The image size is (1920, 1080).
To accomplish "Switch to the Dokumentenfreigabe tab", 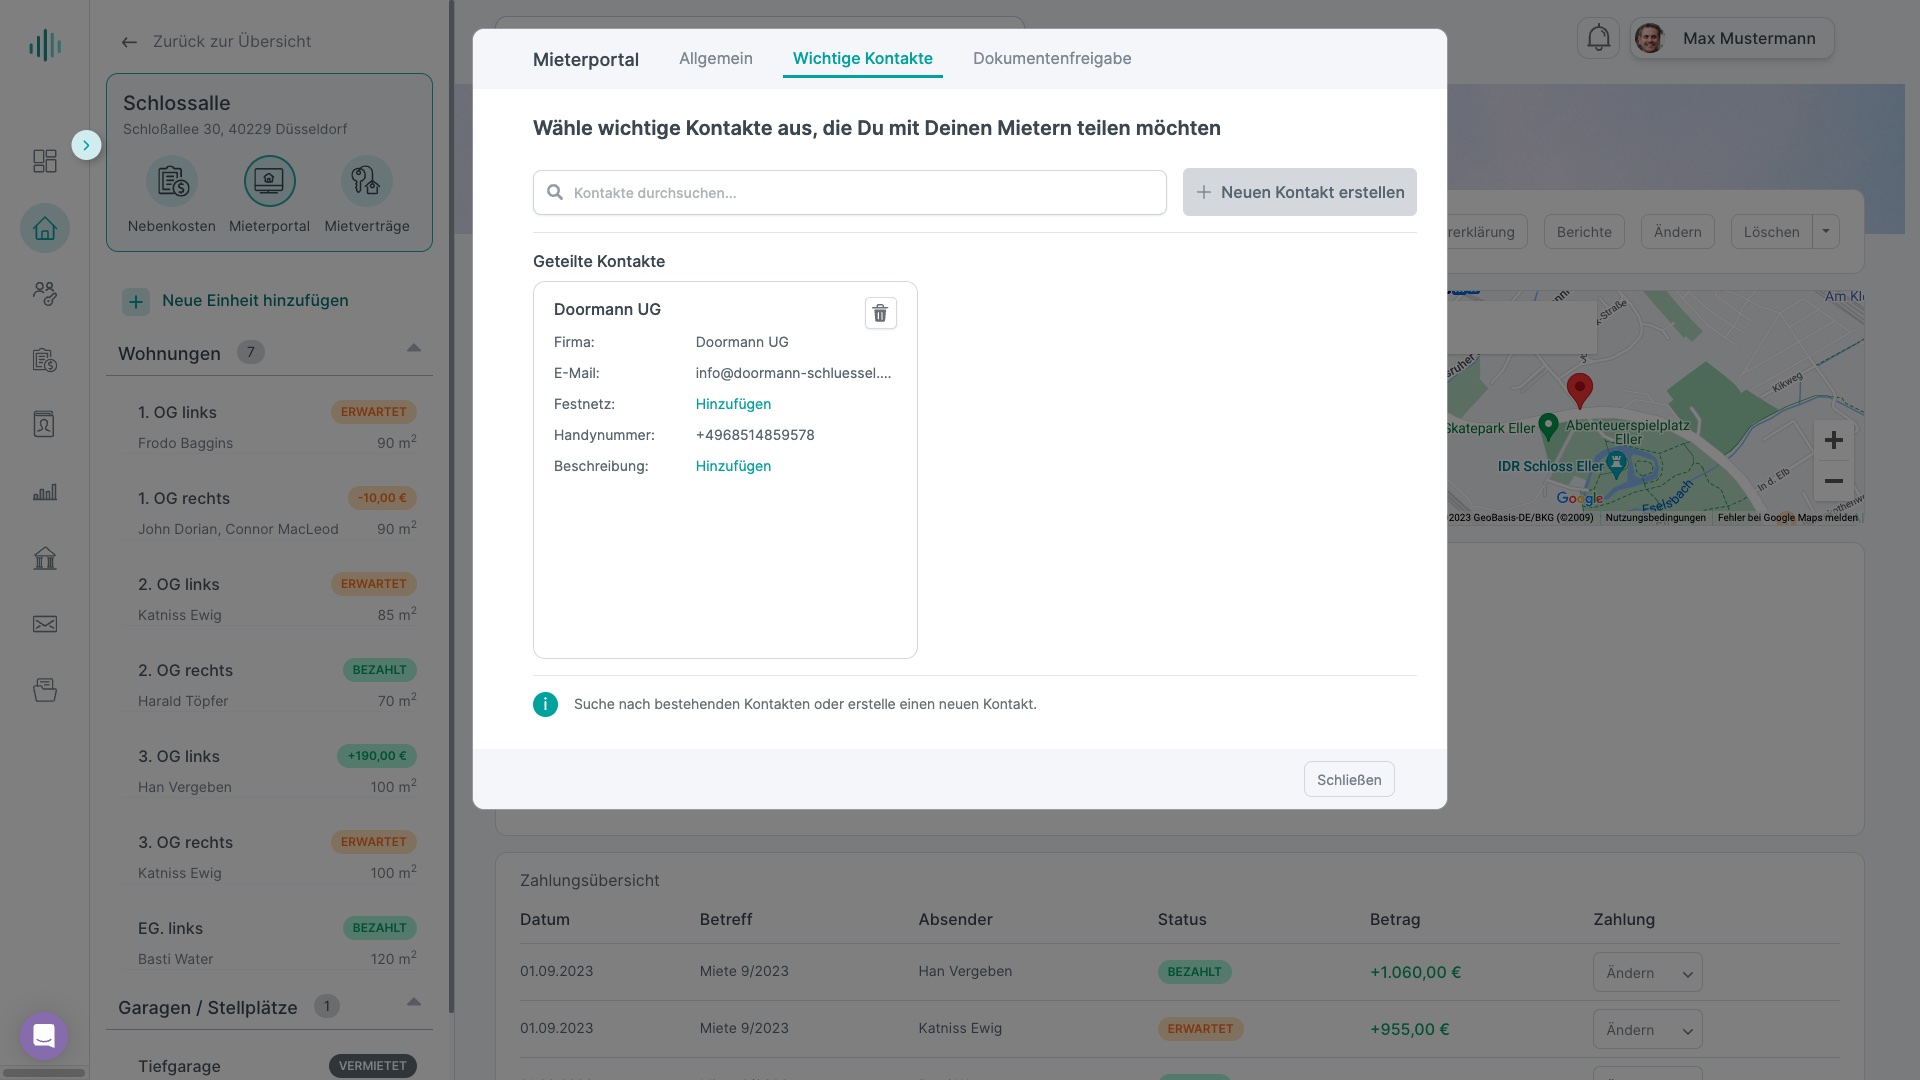I will tap(1052, 58).
